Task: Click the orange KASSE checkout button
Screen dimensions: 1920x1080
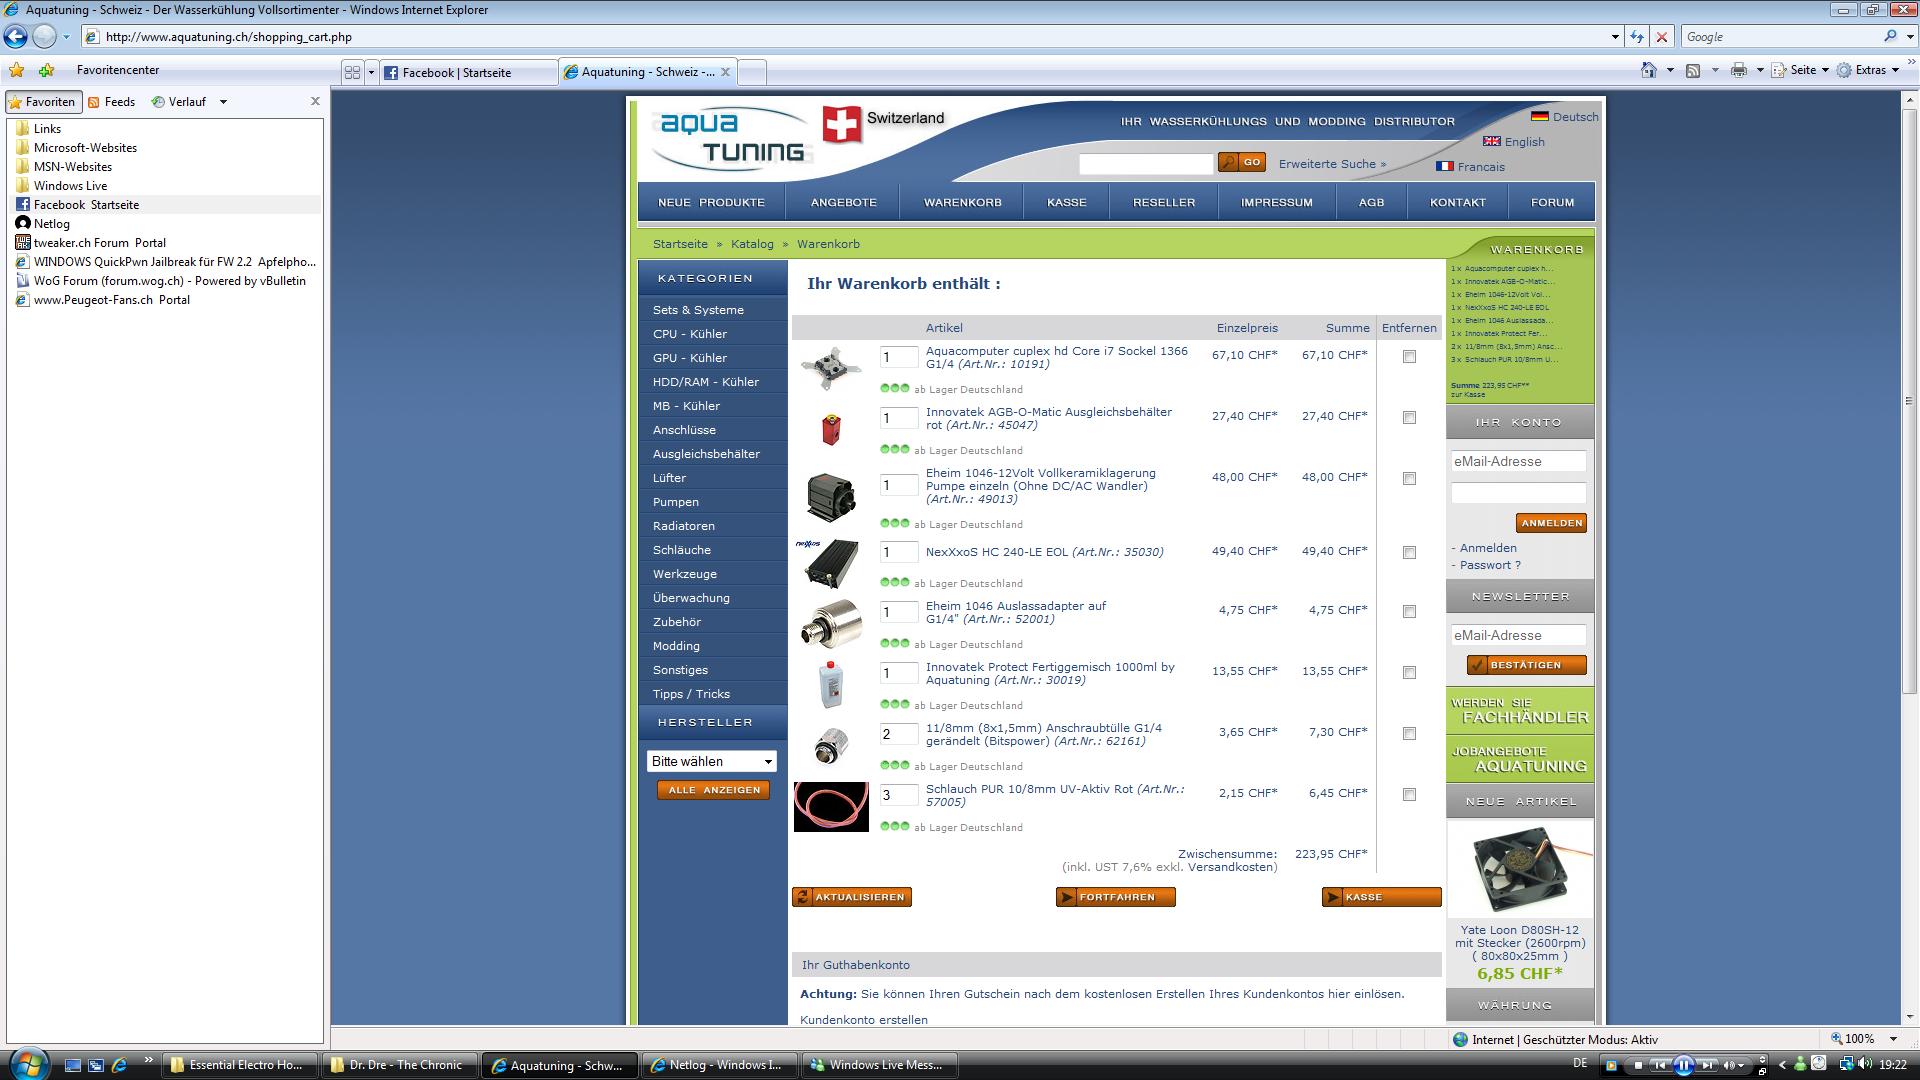Action: pyautogui.click(x=1381, y=897)
